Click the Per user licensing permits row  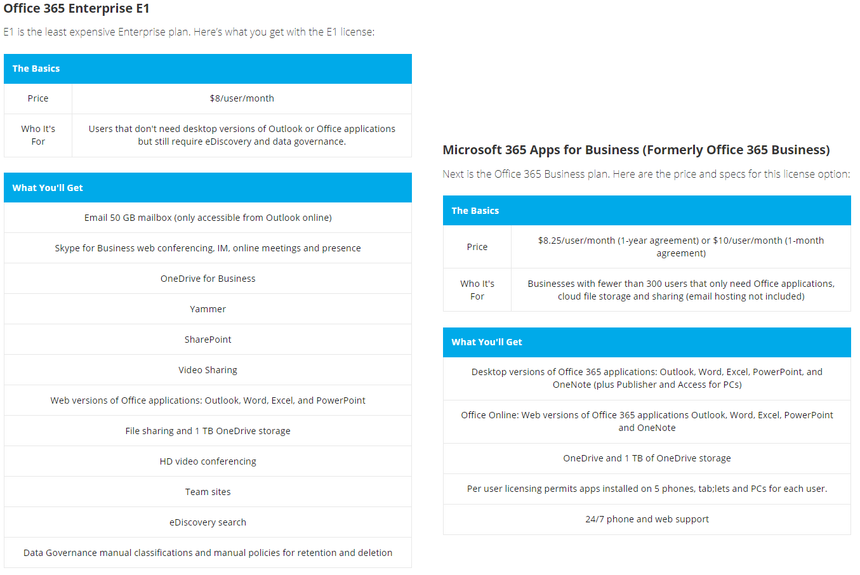pos(646,489)
